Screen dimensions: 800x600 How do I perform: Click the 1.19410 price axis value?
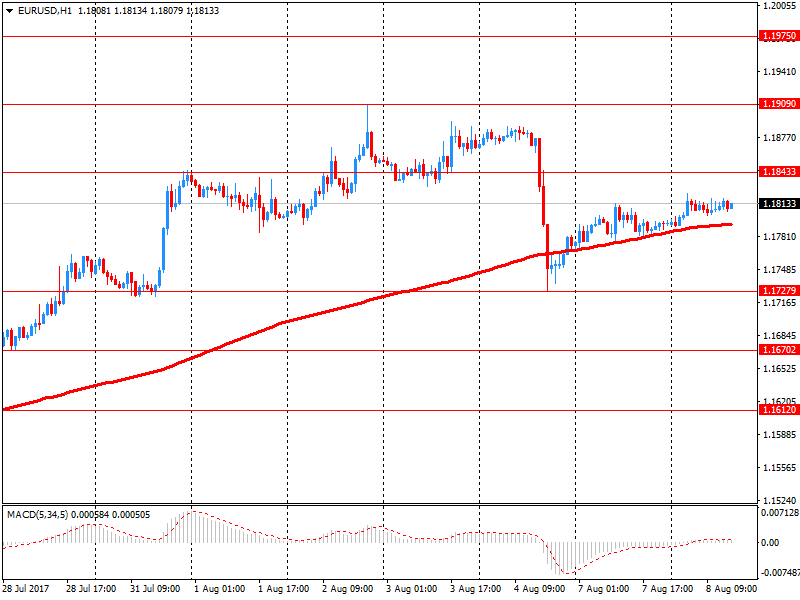(x=780, y=72)
